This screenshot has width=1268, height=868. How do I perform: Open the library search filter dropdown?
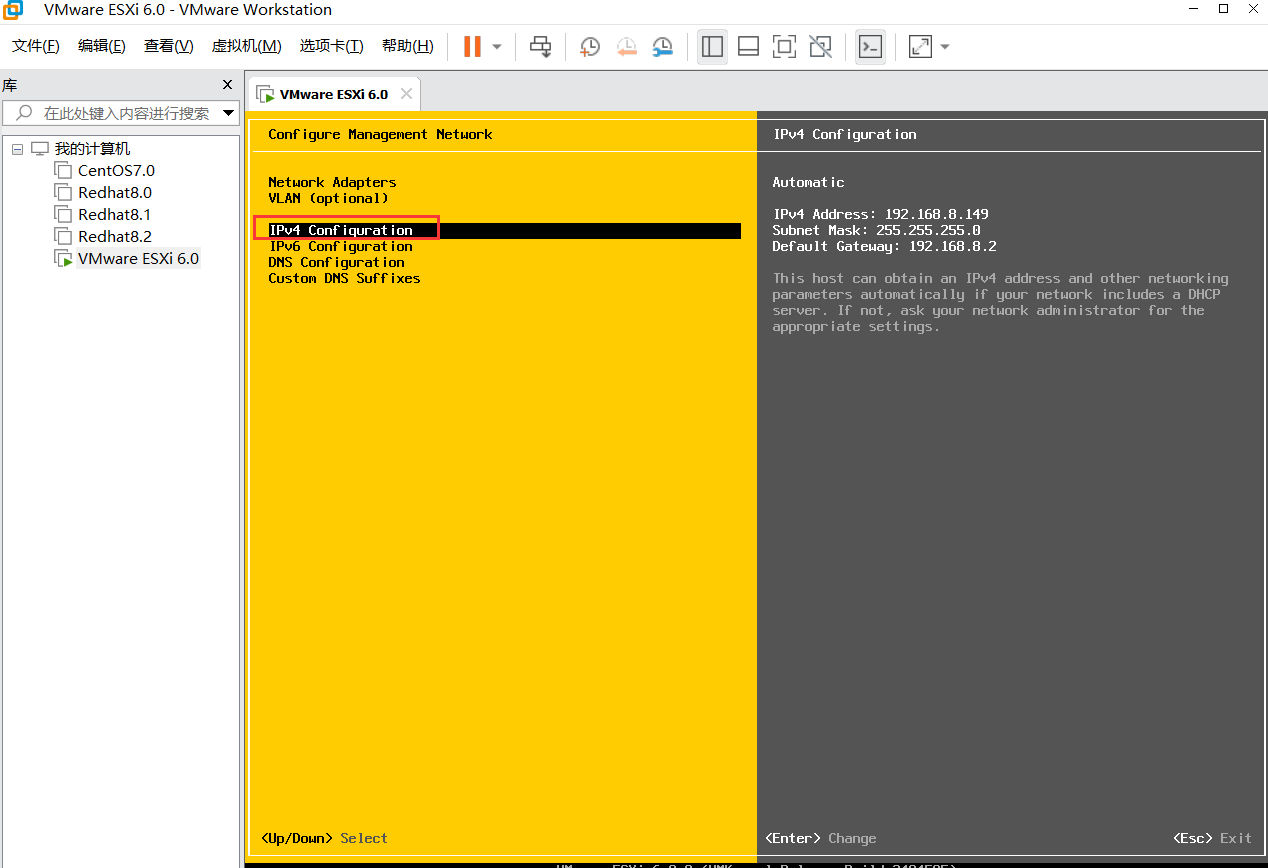click(x=228, y=113)
